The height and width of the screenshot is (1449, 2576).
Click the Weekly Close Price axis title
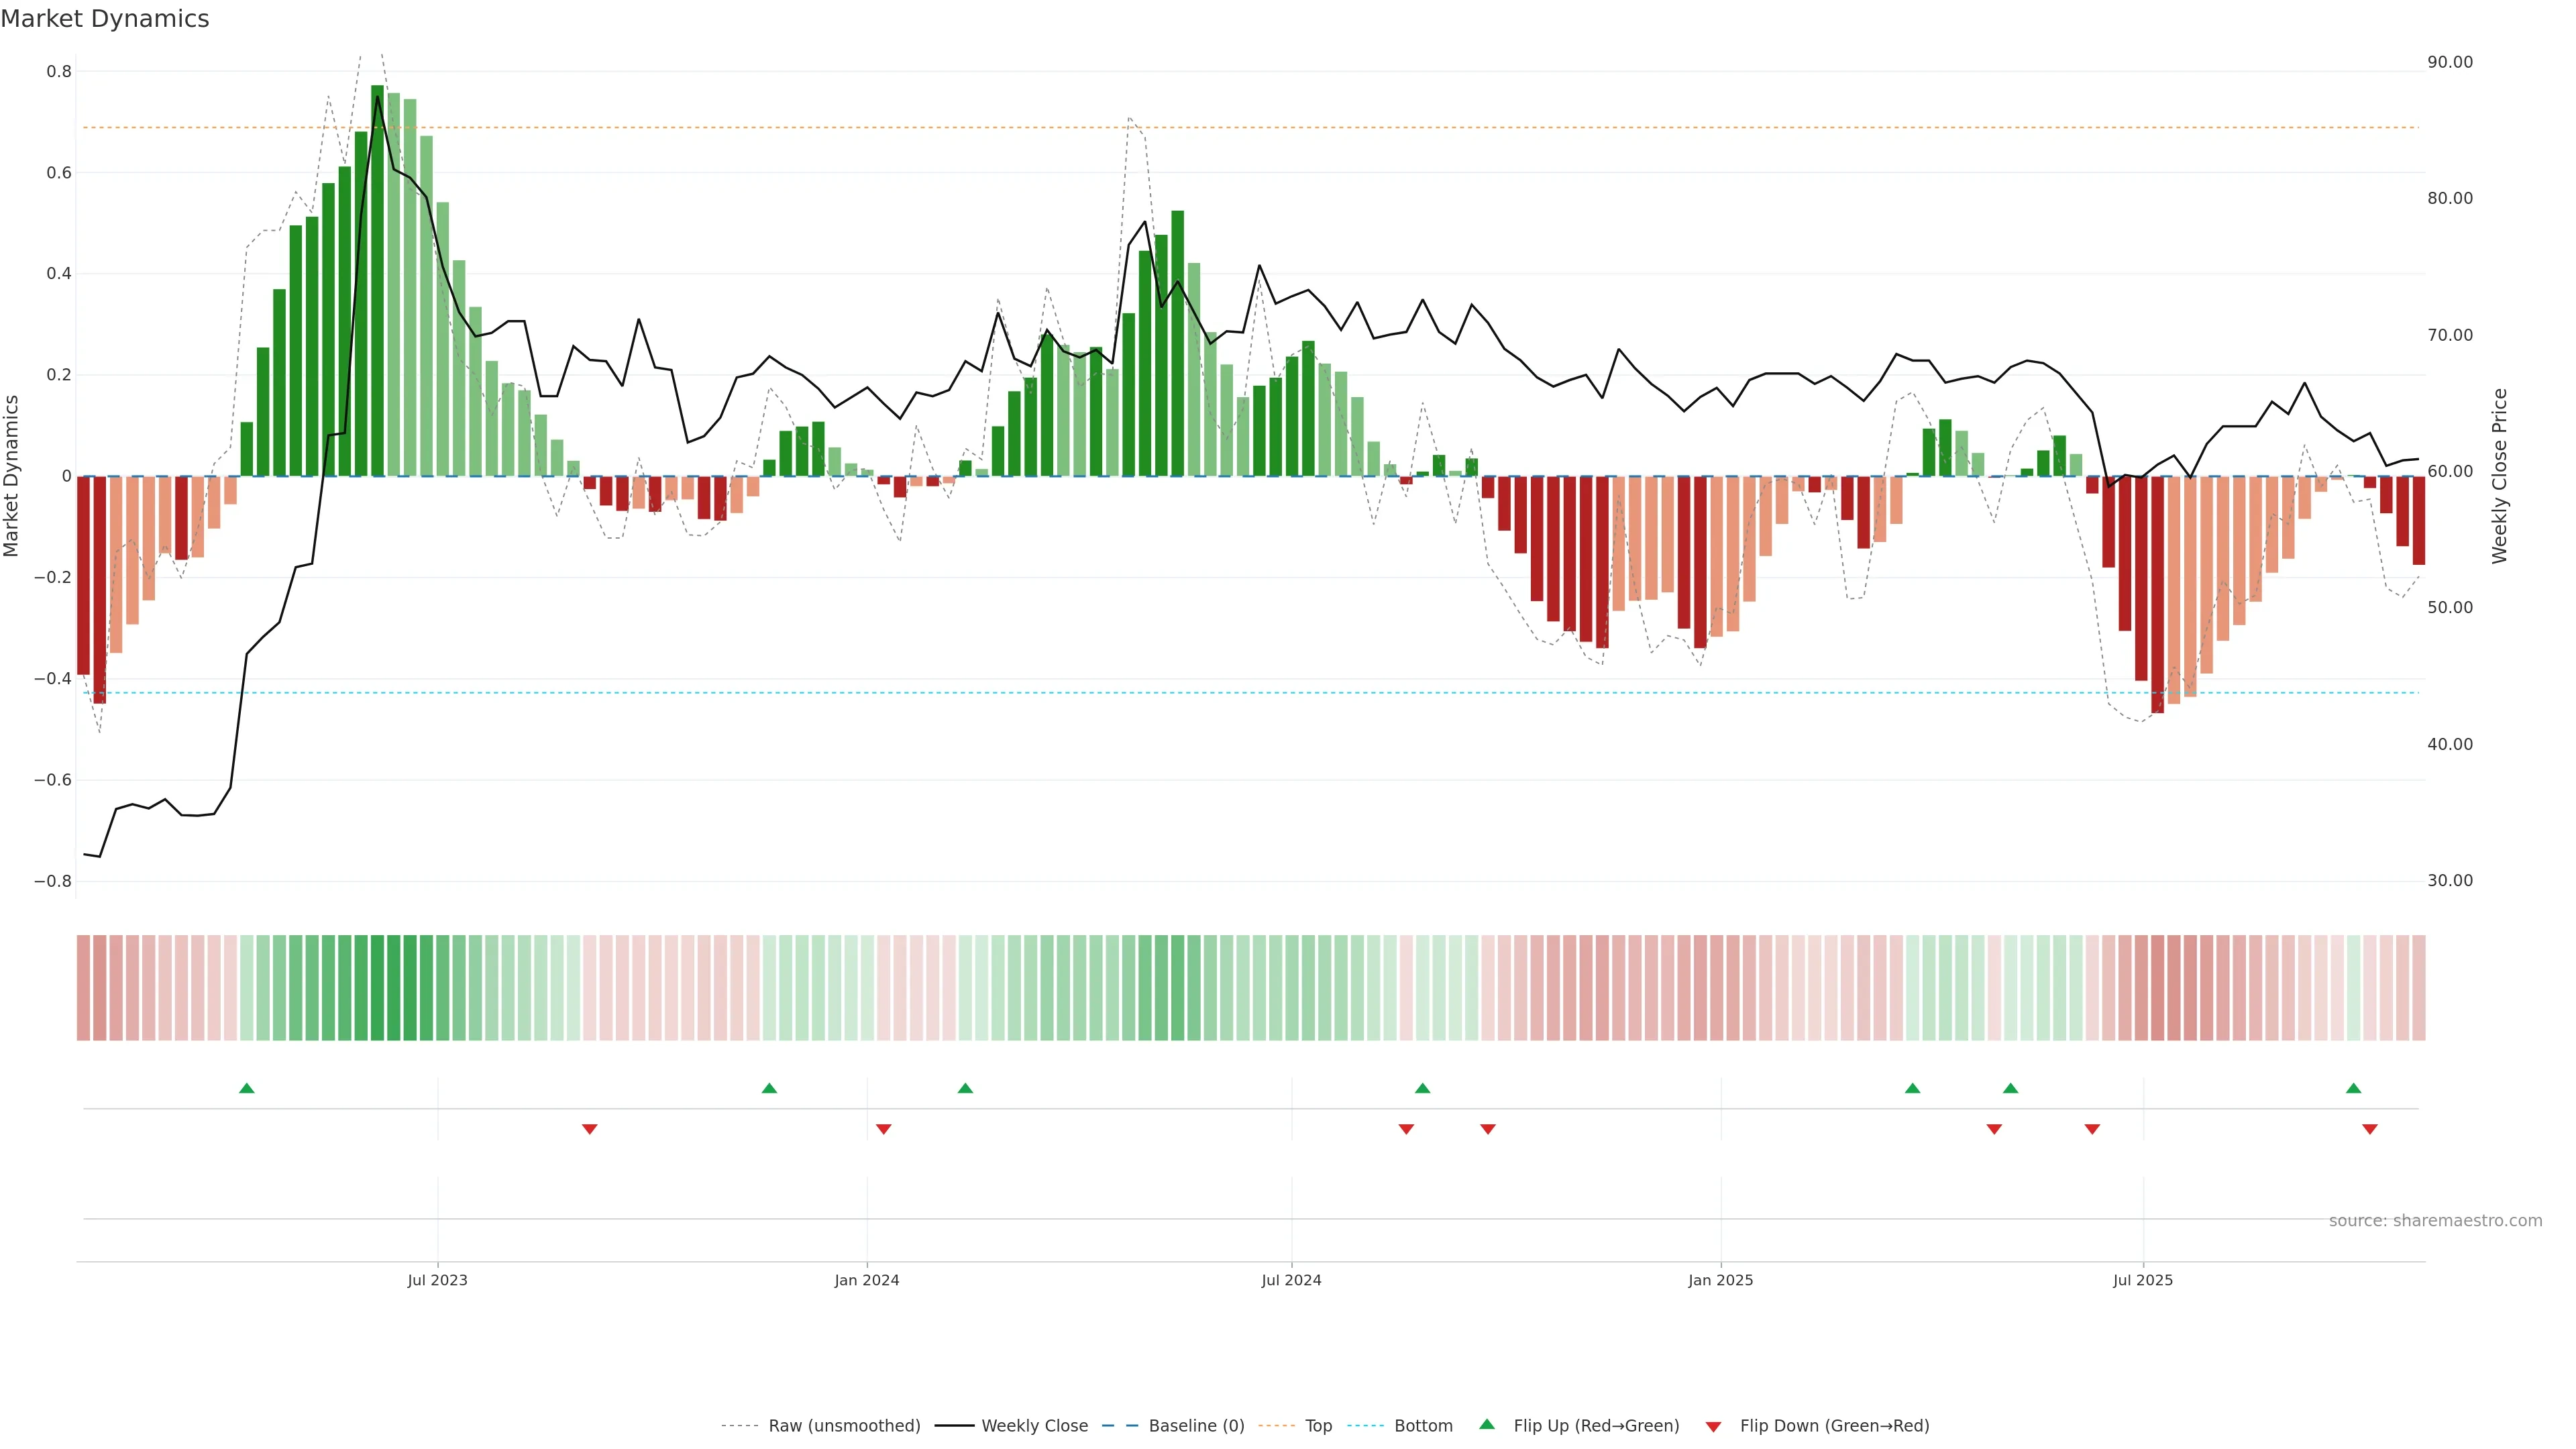click(x=2499, y=476)
